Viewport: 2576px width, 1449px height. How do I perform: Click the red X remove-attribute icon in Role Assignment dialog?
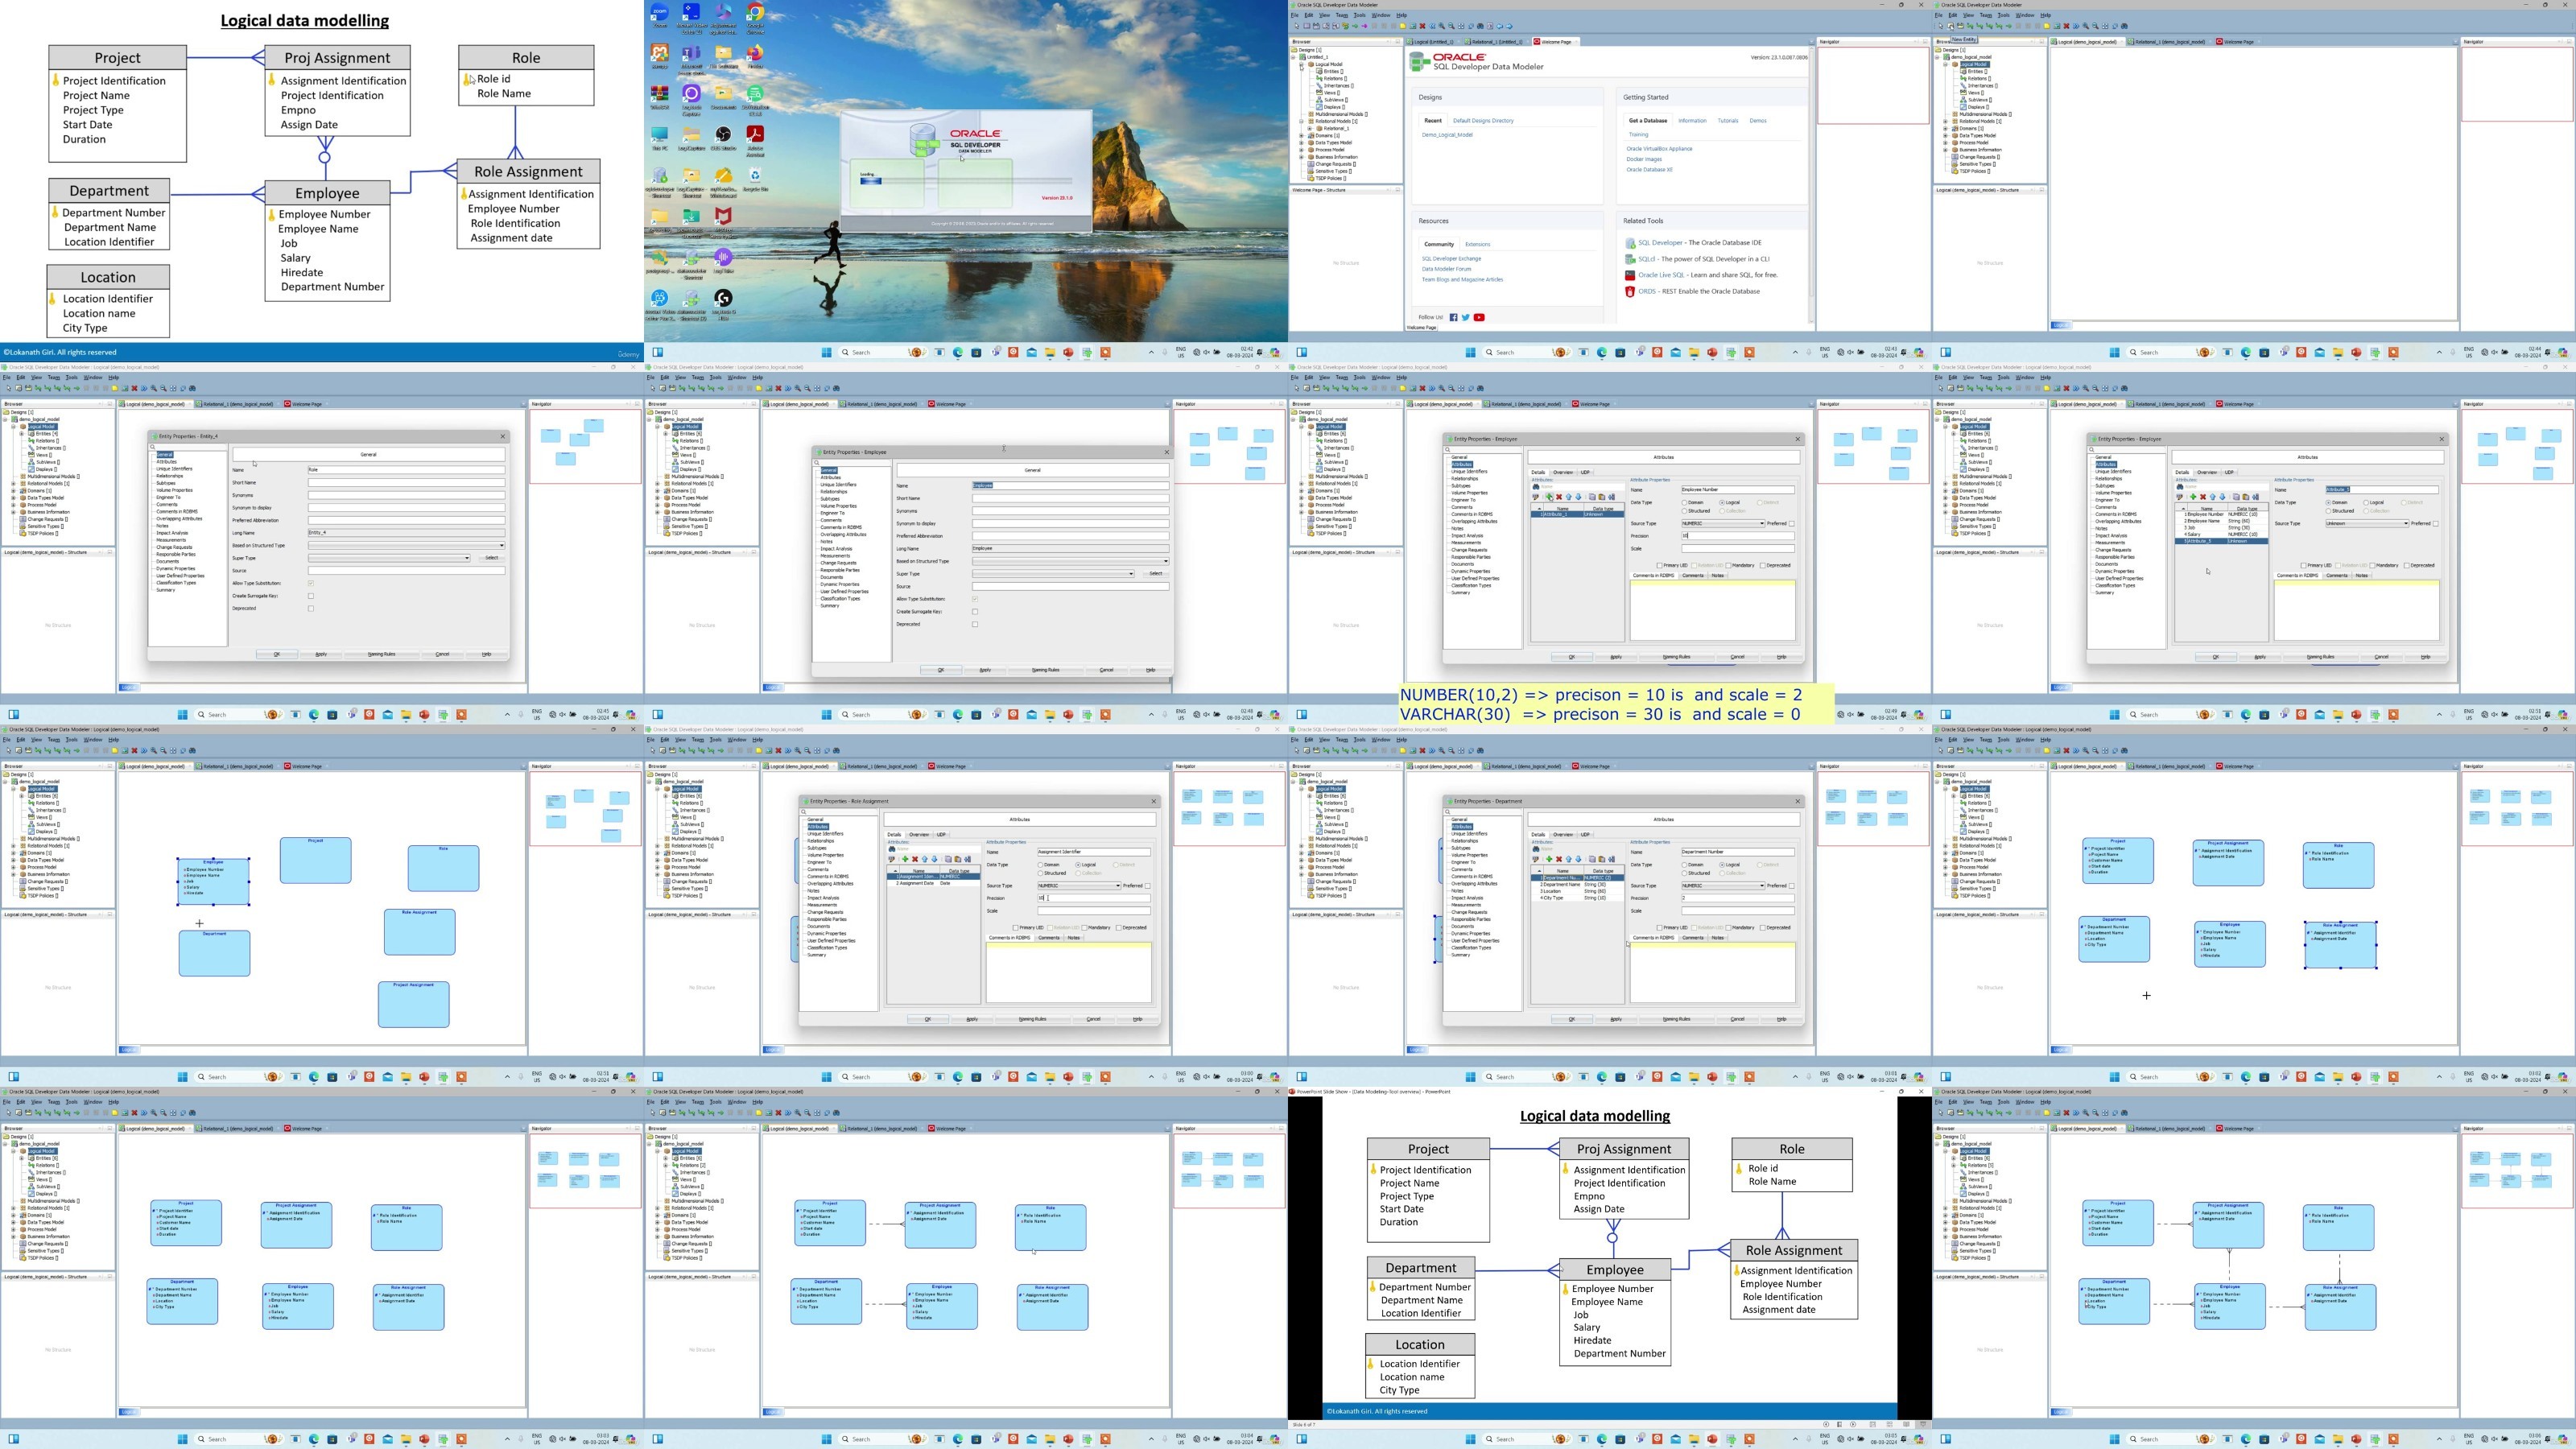point(915,859)
